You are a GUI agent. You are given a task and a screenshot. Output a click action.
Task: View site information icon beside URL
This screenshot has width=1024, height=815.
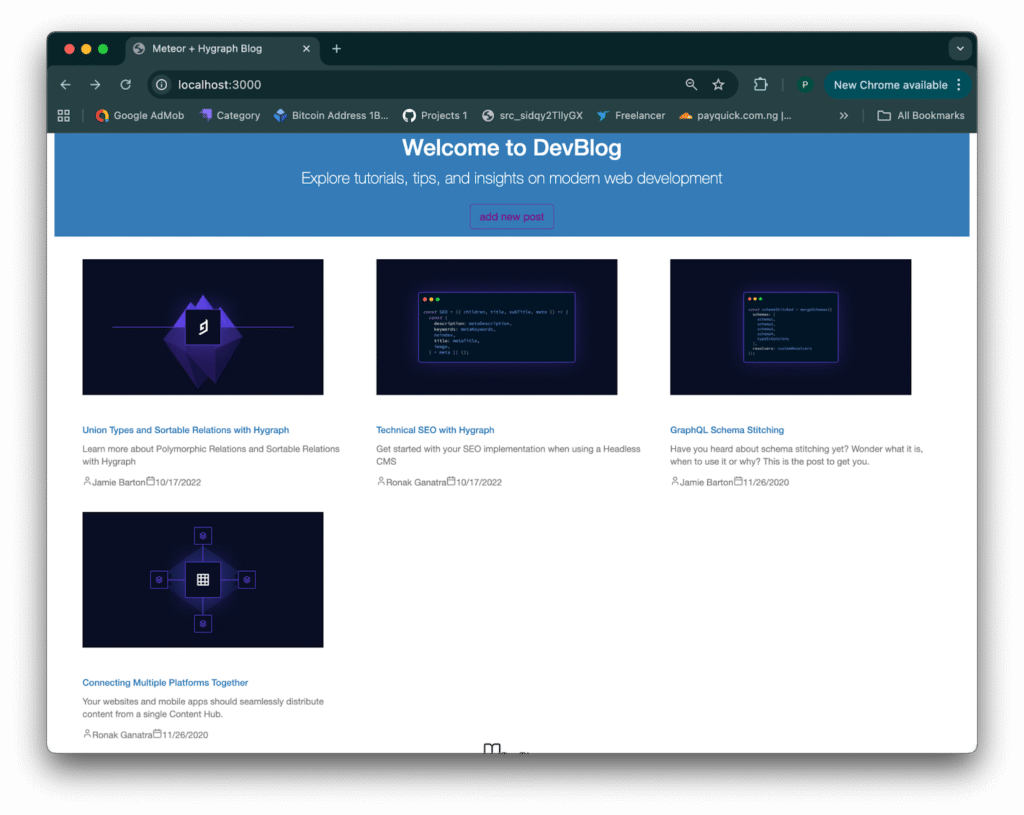click(162, 85)
